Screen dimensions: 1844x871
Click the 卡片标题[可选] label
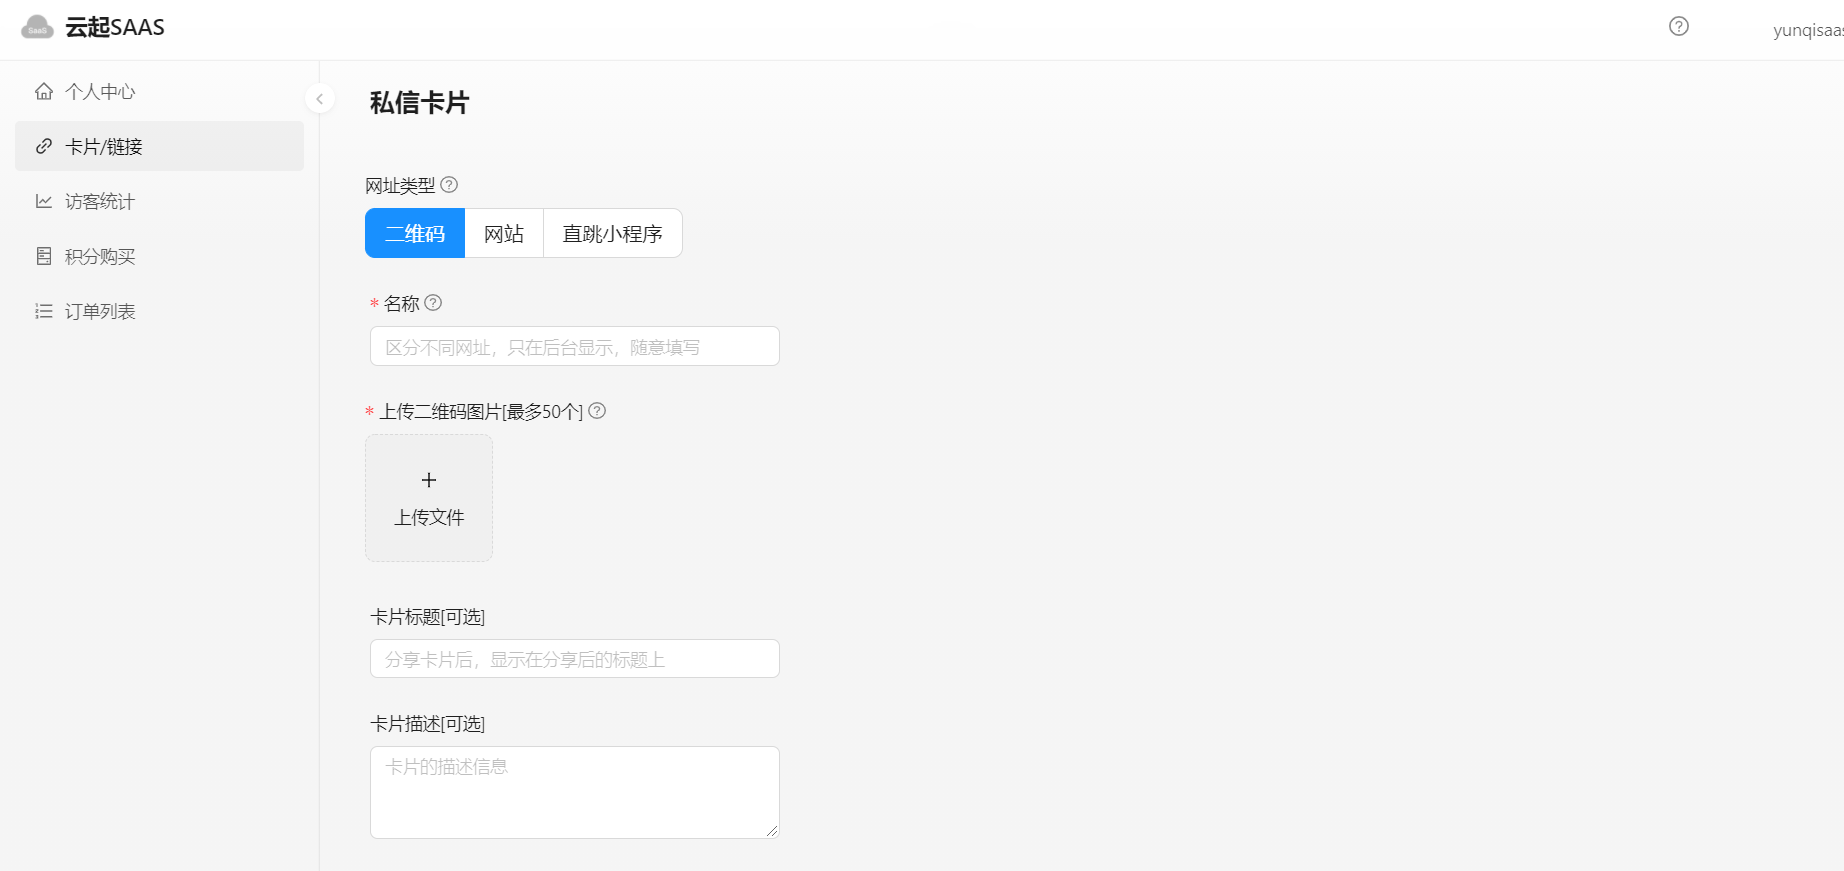click(x=427, y=617)
